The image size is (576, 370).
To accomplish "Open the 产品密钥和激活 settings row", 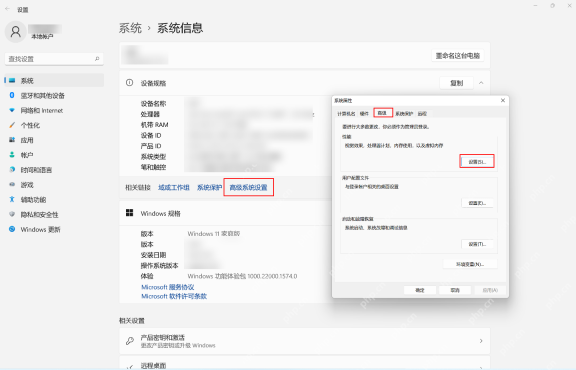I will (x=305, y=341).
